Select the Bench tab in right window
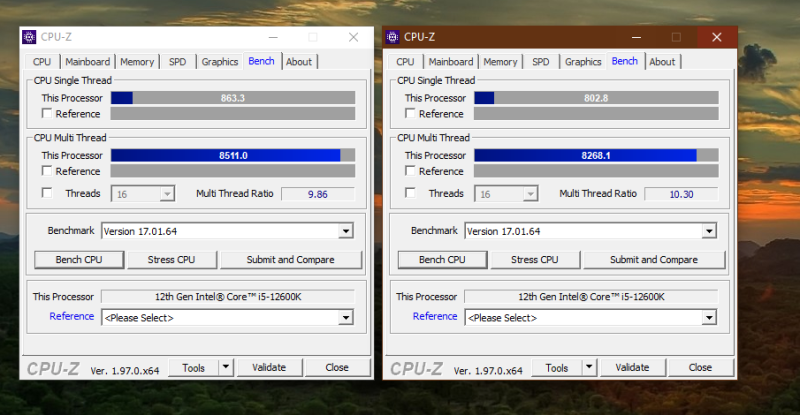800x415 pixels. [625, 61]
